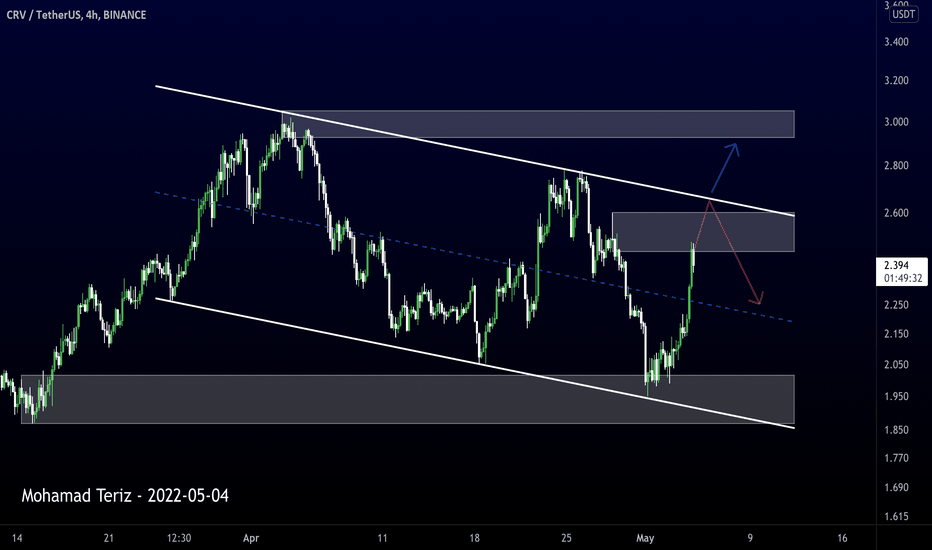Click the 1.950 price axis label
The image size is (932, 550).
click(896, 397)
